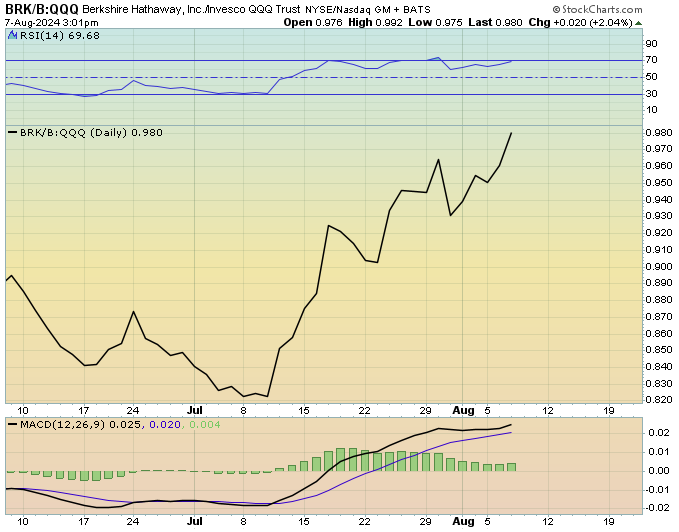Image resolution: width=679 pixels, height=532 pixels.
Task: Click the Aug date label under the MACD panel
Action: 463,522
